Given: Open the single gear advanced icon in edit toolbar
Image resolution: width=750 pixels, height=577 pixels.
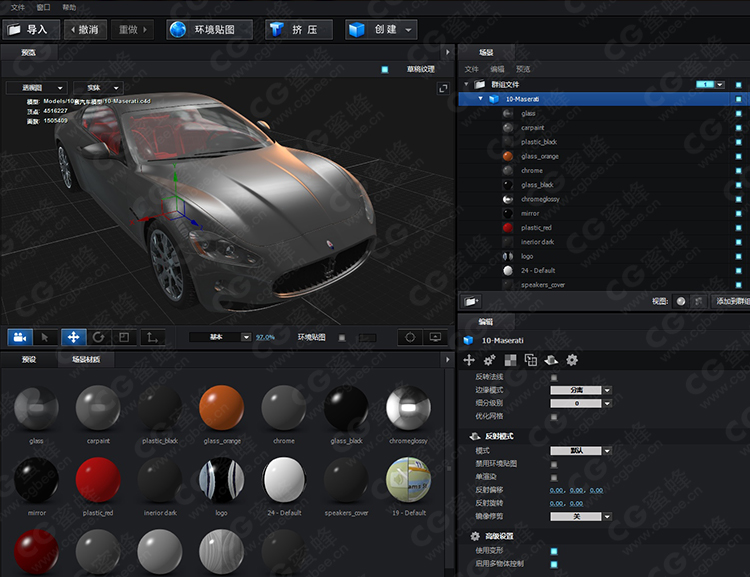Looking at the screenshot, I should [x=572, y=360].
